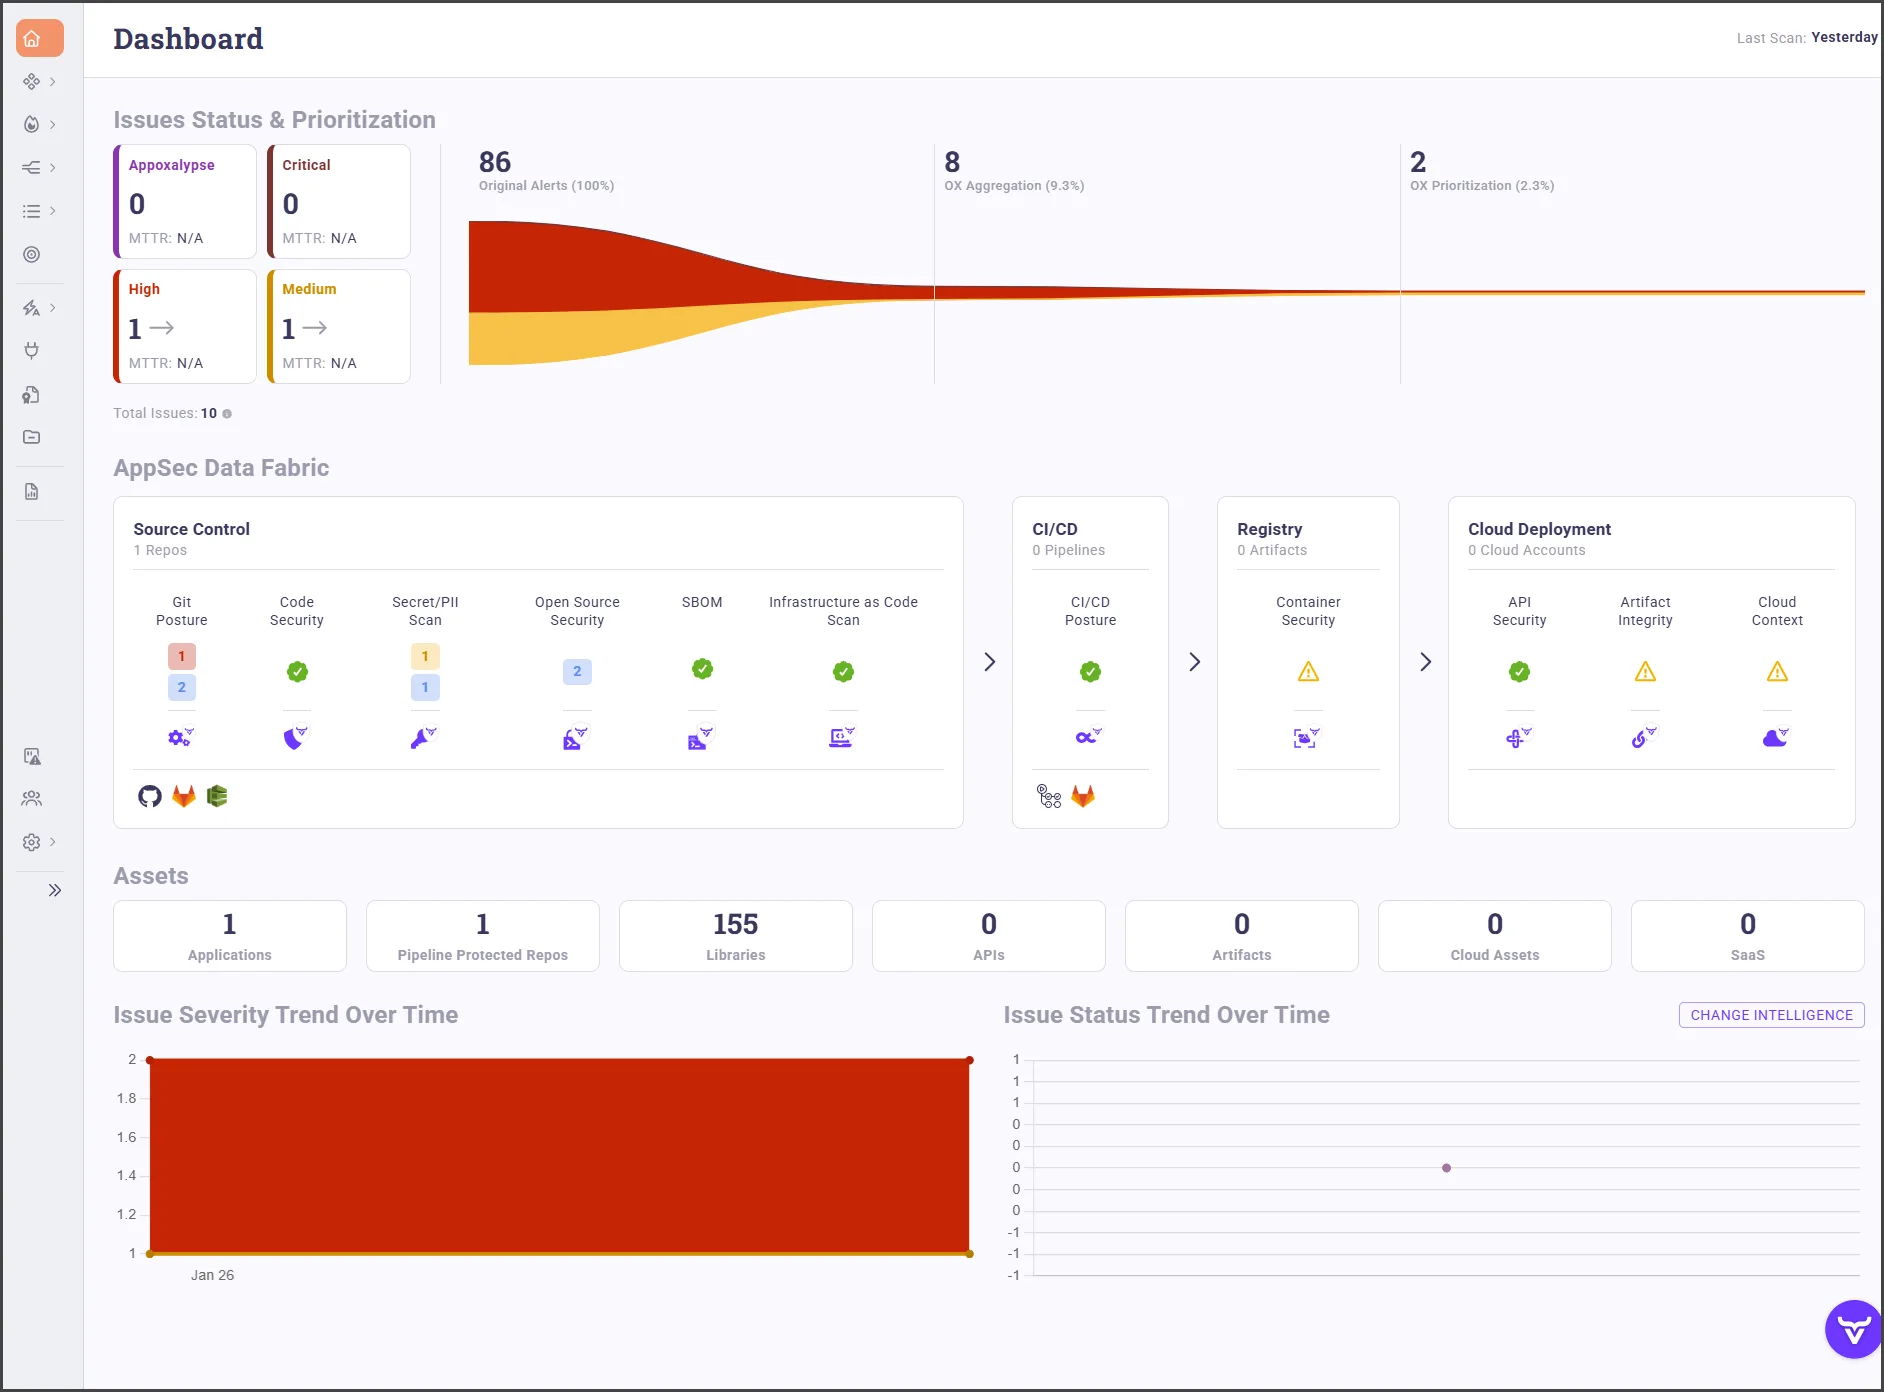Click the Open Source Security badge showing 2
Screen dimensions: 1884x1392
pos(577,671)
